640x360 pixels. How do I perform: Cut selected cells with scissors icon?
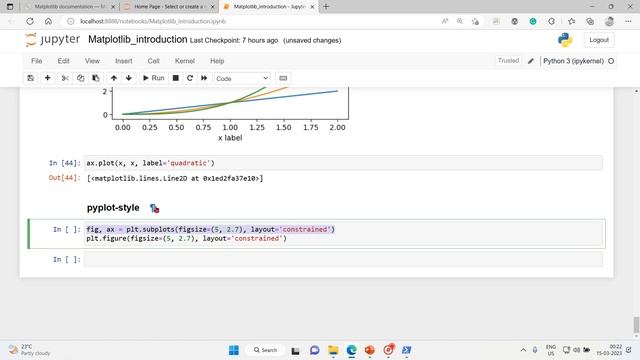(x=65, y=78)
